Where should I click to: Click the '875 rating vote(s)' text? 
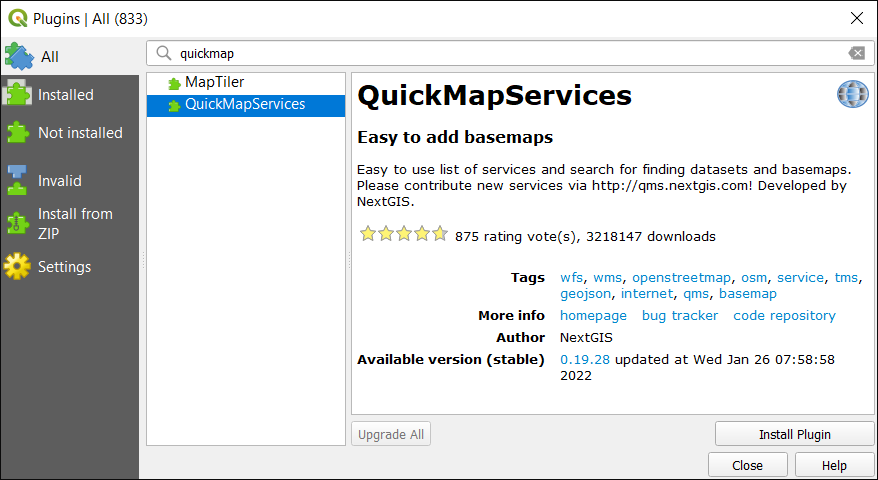point(515,236)
